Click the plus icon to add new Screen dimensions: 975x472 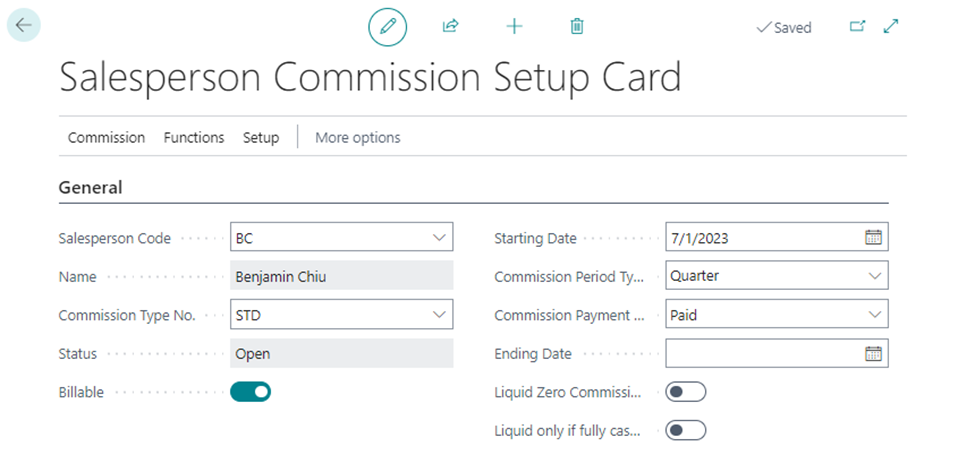click(514, 26)
